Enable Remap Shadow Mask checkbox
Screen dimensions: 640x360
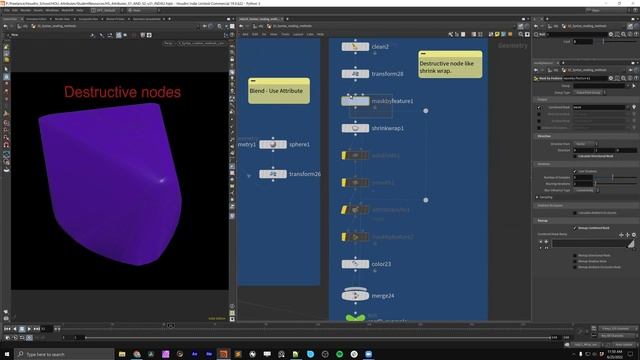click(x=575, y=261)
